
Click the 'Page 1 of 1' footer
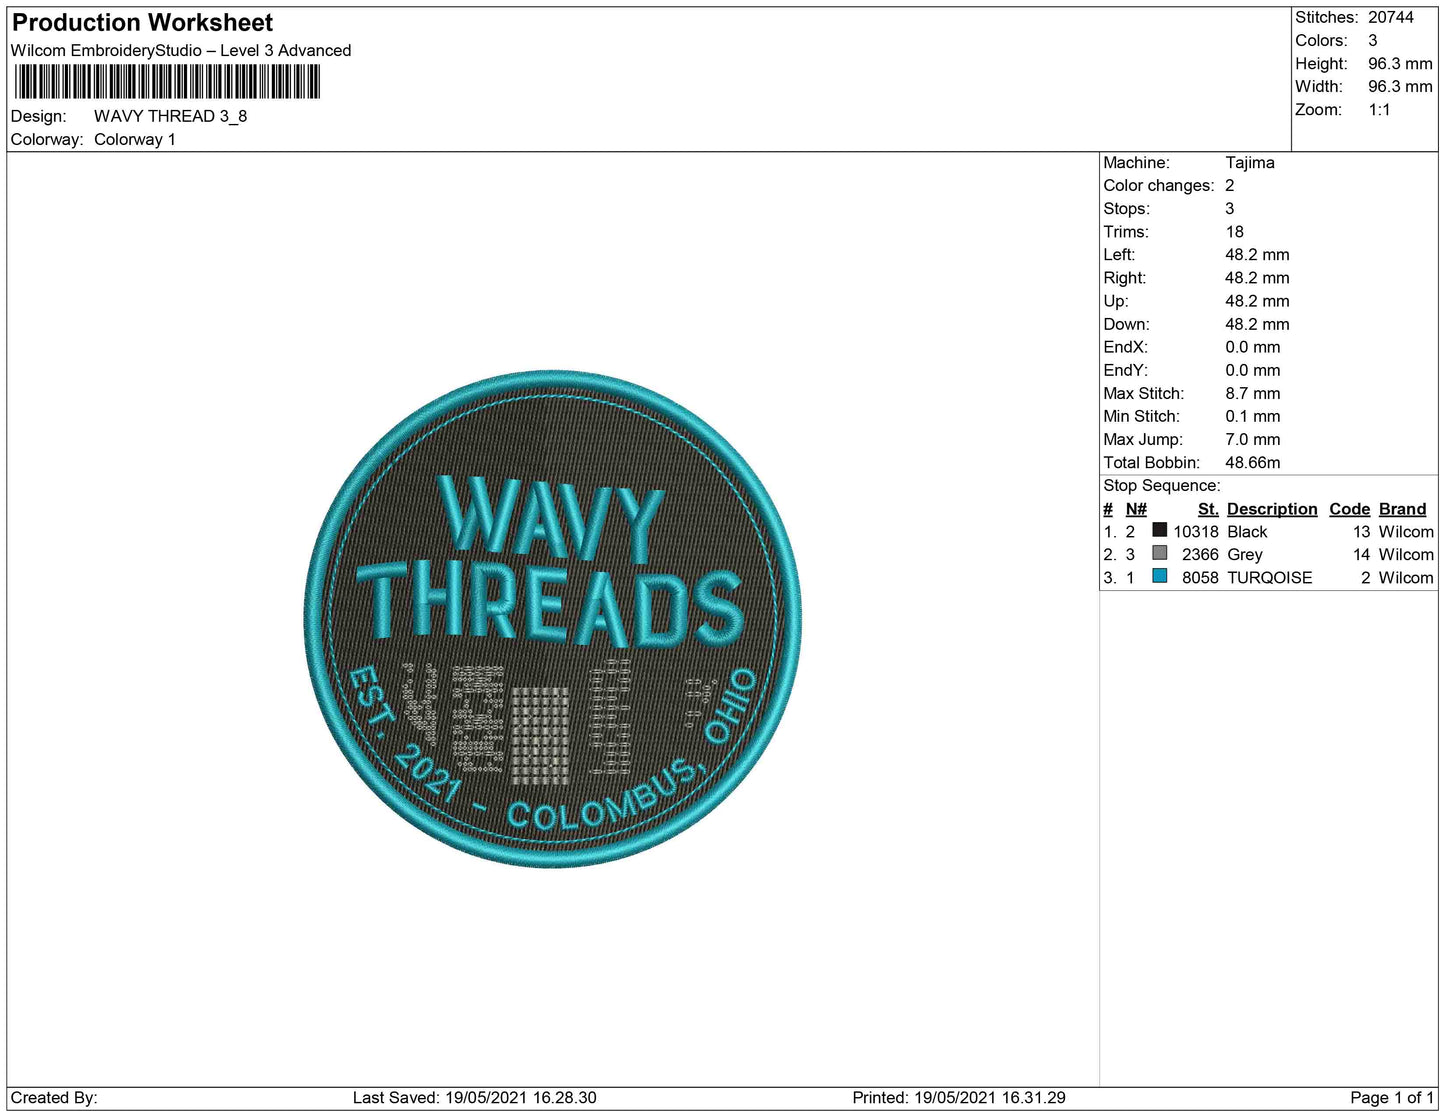pyautogui.click(x=1392, y=1098)
